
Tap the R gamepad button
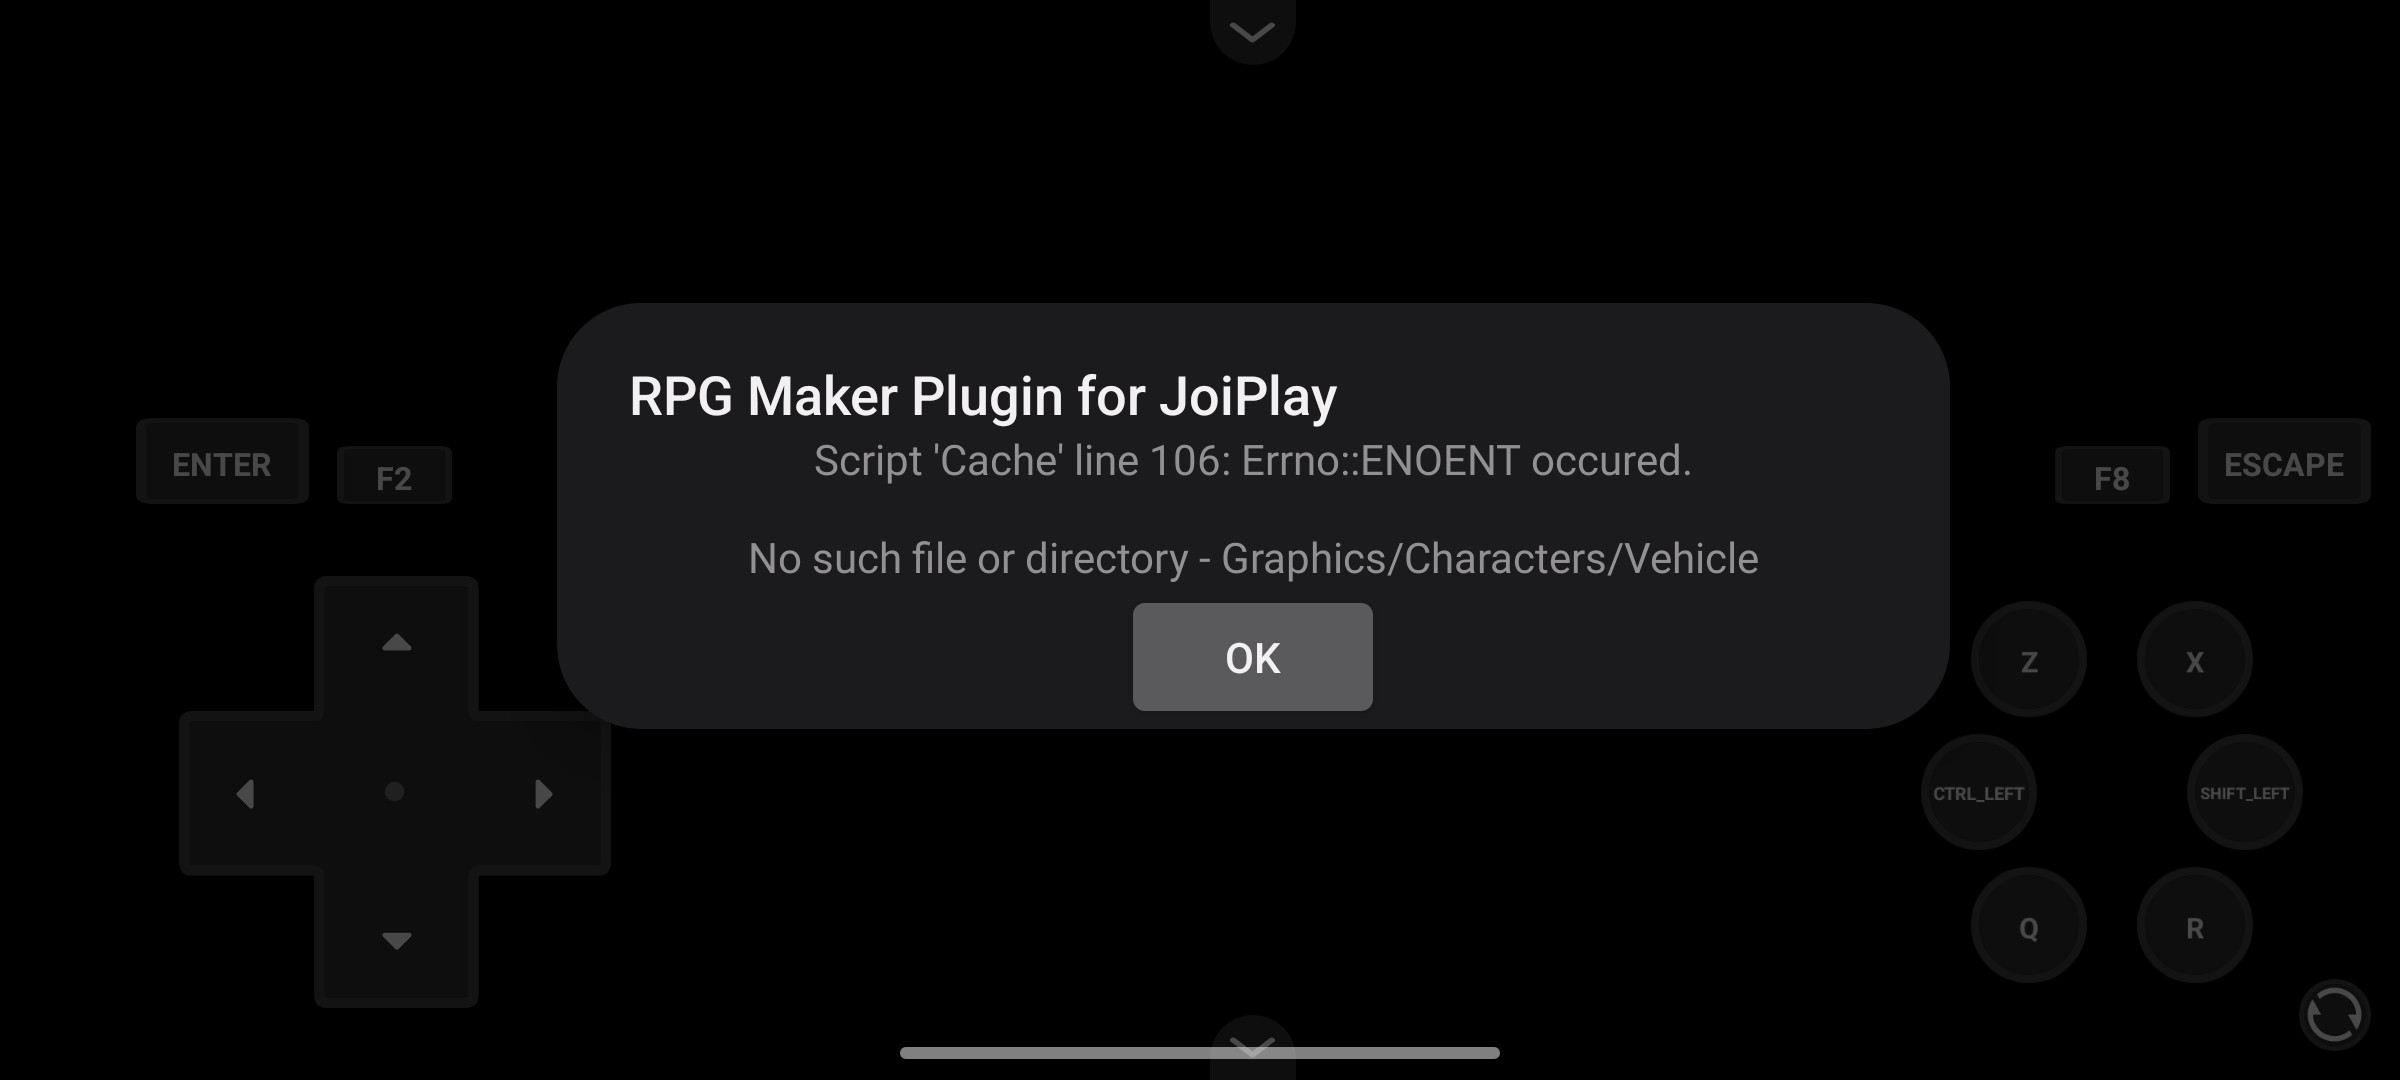click(2195, 927)
